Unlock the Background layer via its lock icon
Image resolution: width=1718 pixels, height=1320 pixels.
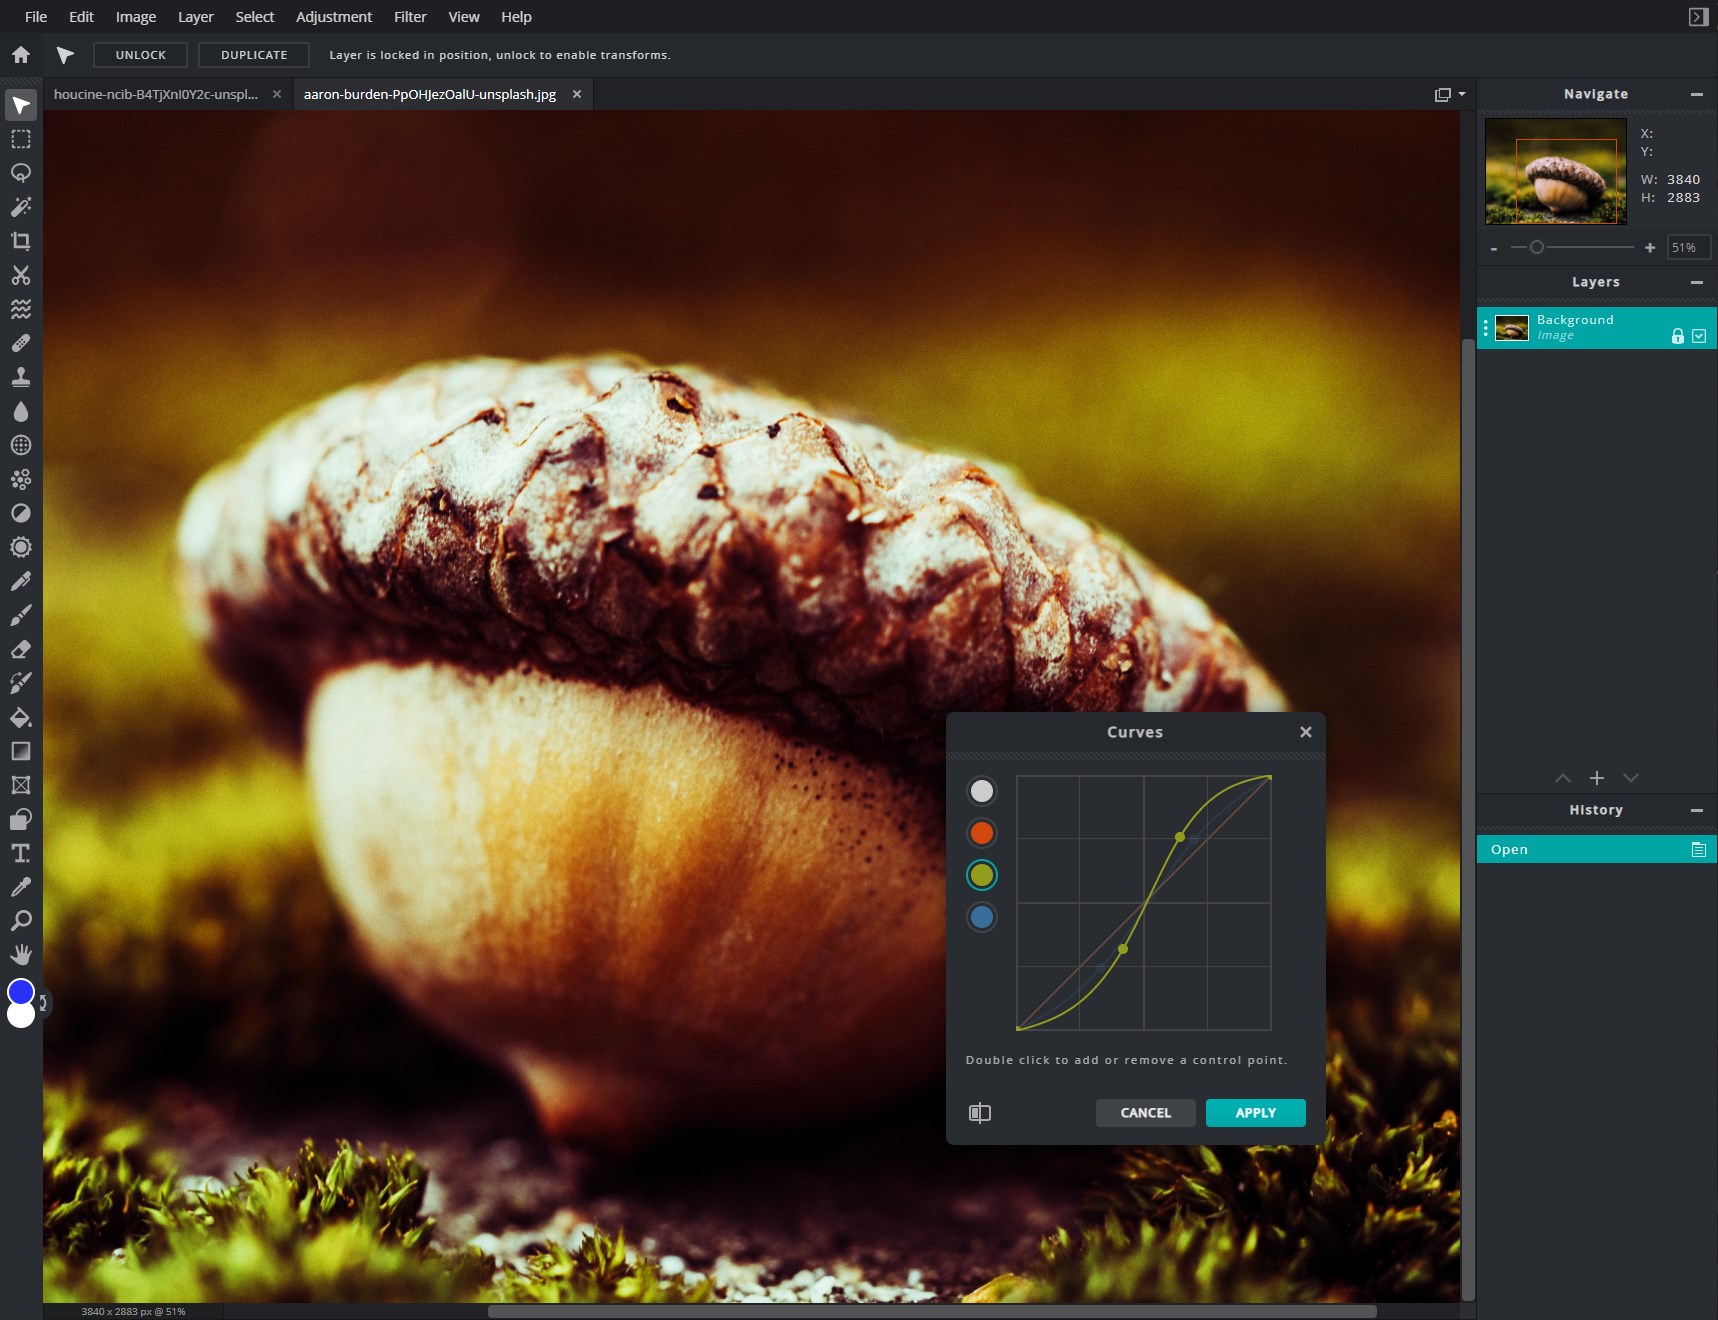[x=1676, y=336]
